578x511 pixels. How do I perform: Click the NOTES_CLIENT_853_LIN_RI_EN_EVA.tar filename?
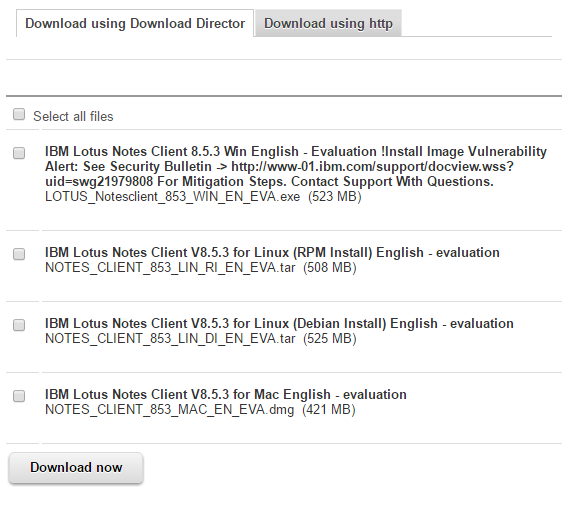[x=170, y=268]
